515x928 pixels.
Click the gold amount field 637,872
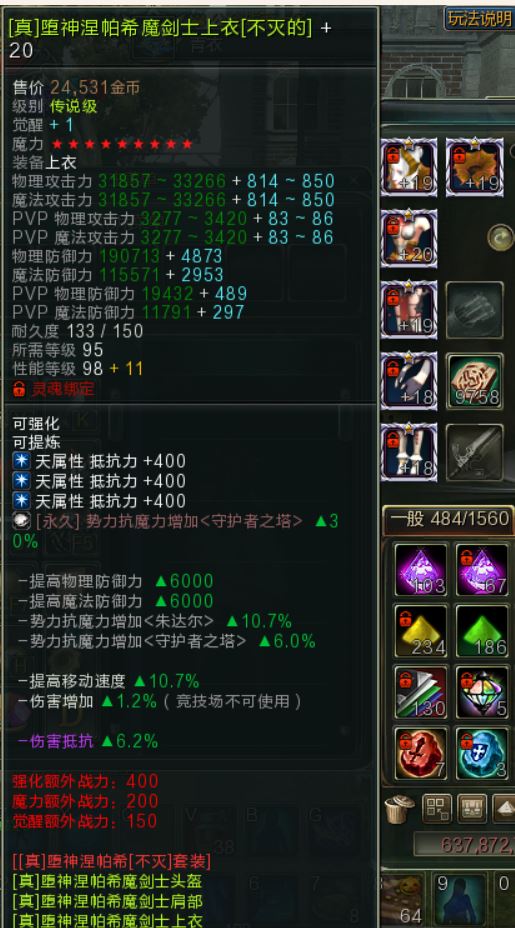click(x=464, y=844)
